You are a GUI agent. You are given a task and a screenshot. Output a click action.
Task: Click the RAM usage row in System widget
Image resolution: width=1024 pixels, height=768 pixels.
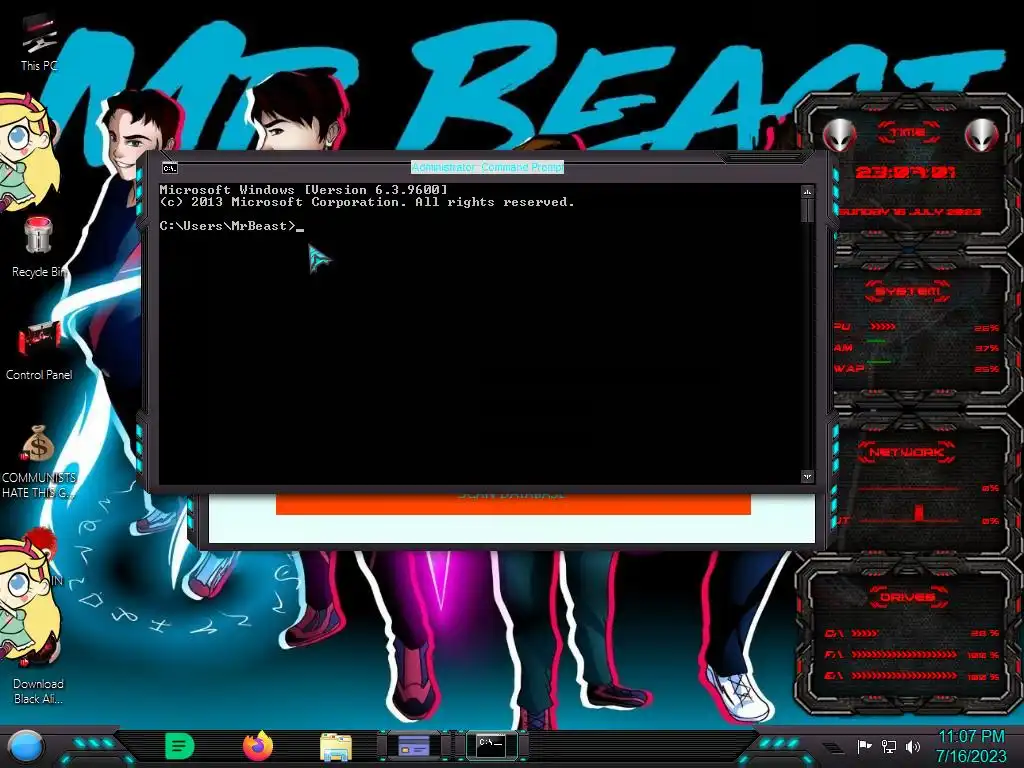point(917,348)
